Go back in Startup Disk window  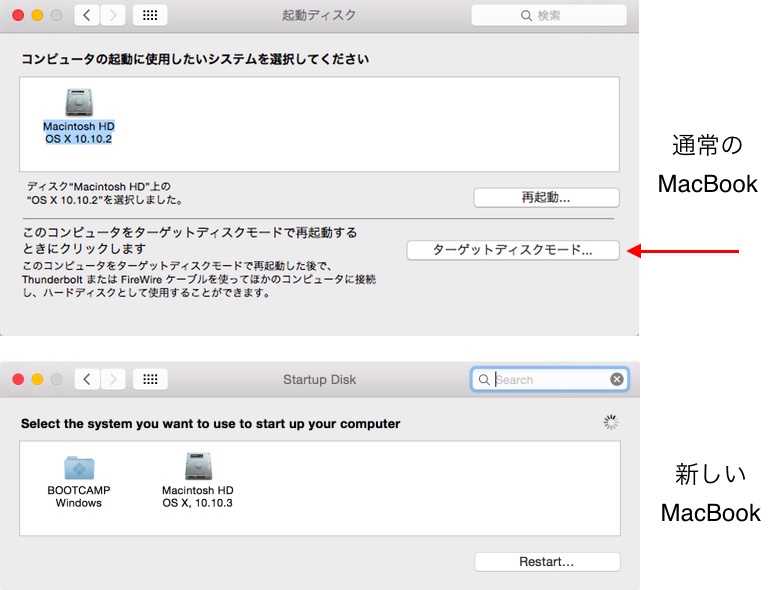click(x=87, y=380)
